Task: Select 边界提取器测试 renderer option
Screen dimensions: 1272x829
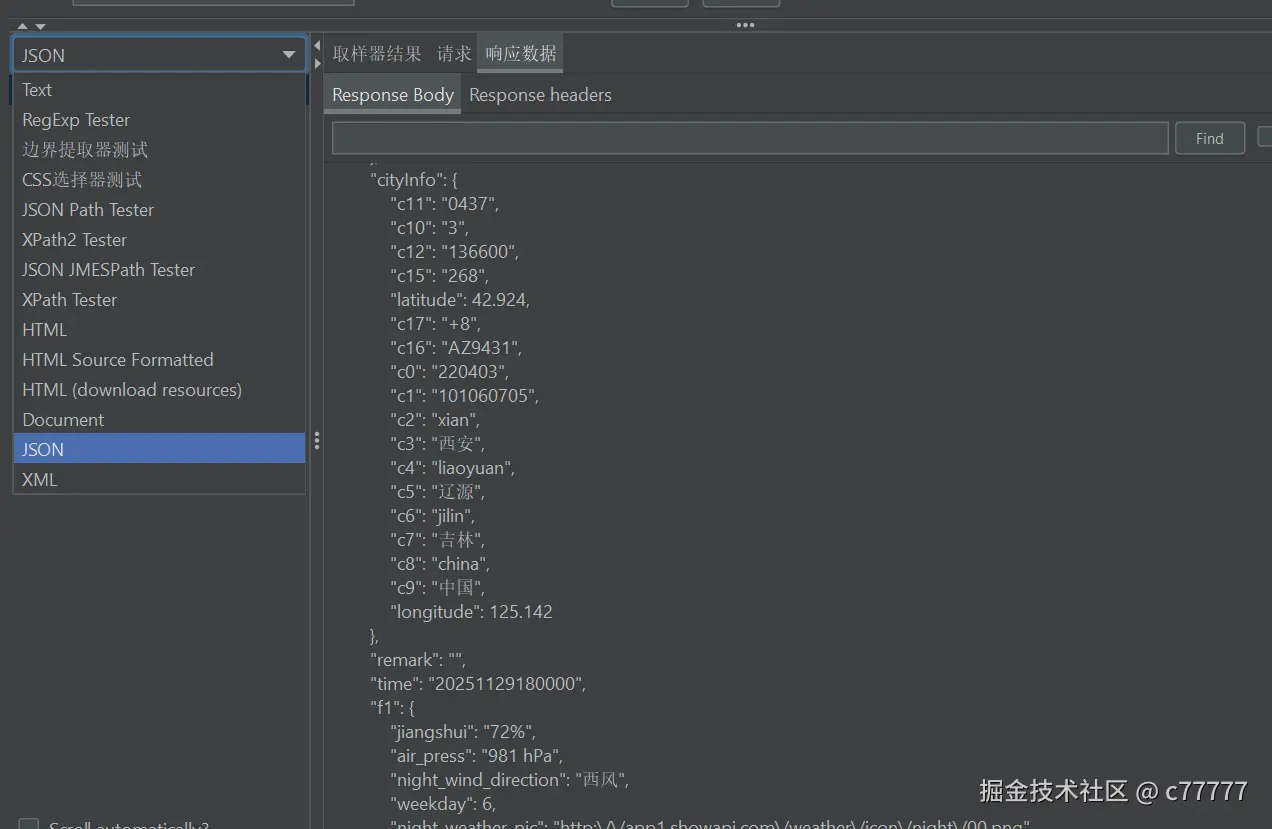Action: point(158,150)
